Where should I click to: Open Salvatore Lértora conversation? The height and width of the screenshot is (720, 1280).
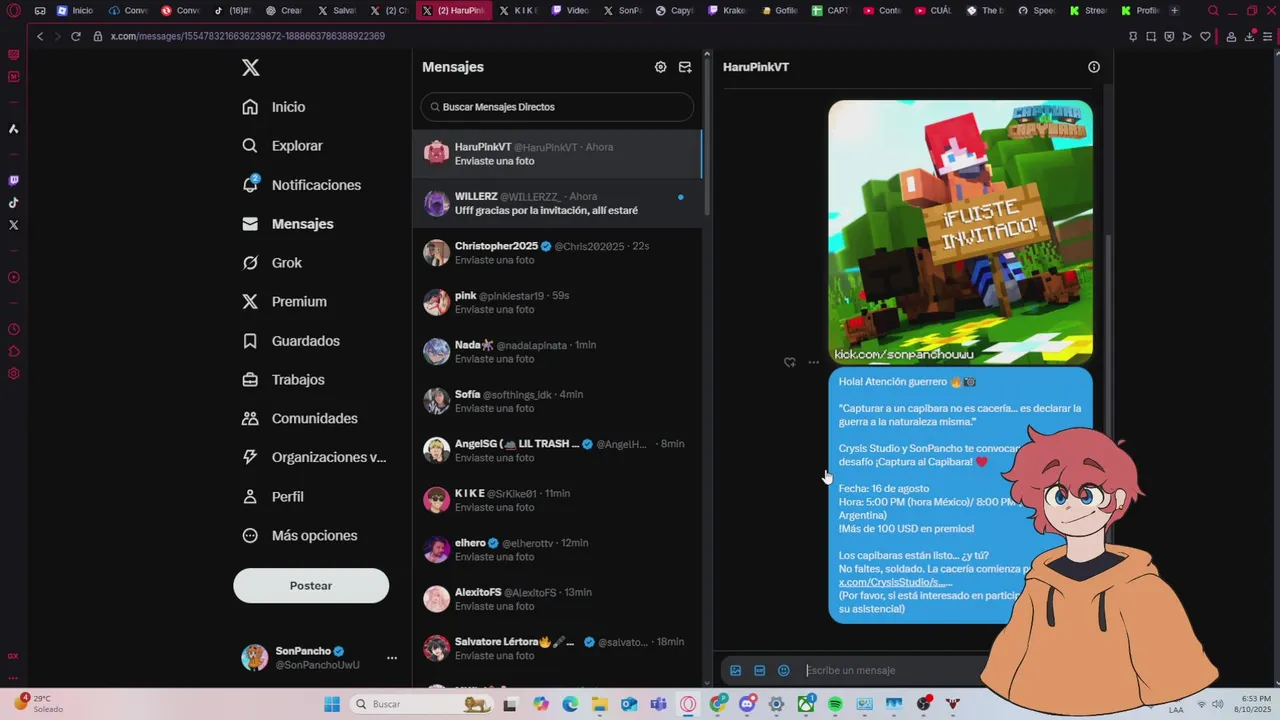(x=557, y=649)
